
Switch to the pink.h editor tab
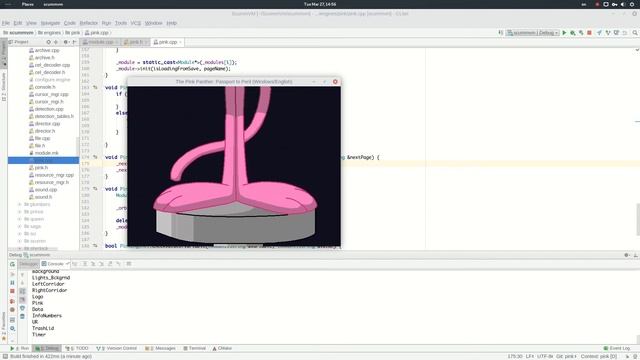click(x=135, y=42)
